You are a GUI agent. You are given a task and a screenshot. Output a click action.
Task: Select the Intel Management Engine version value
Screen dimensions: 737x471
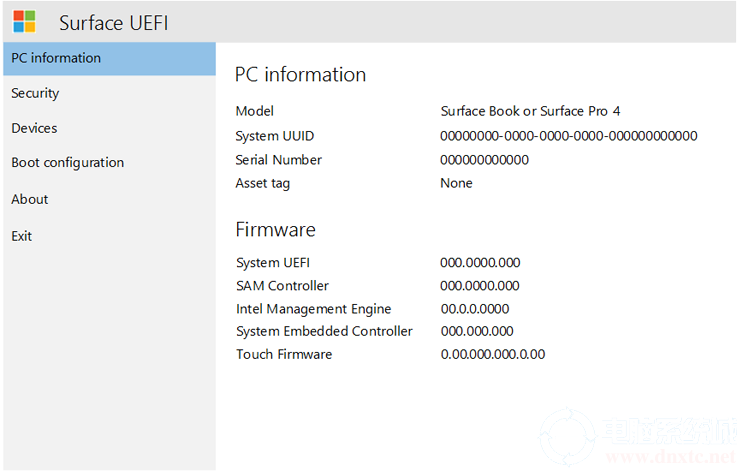point(474,309)
